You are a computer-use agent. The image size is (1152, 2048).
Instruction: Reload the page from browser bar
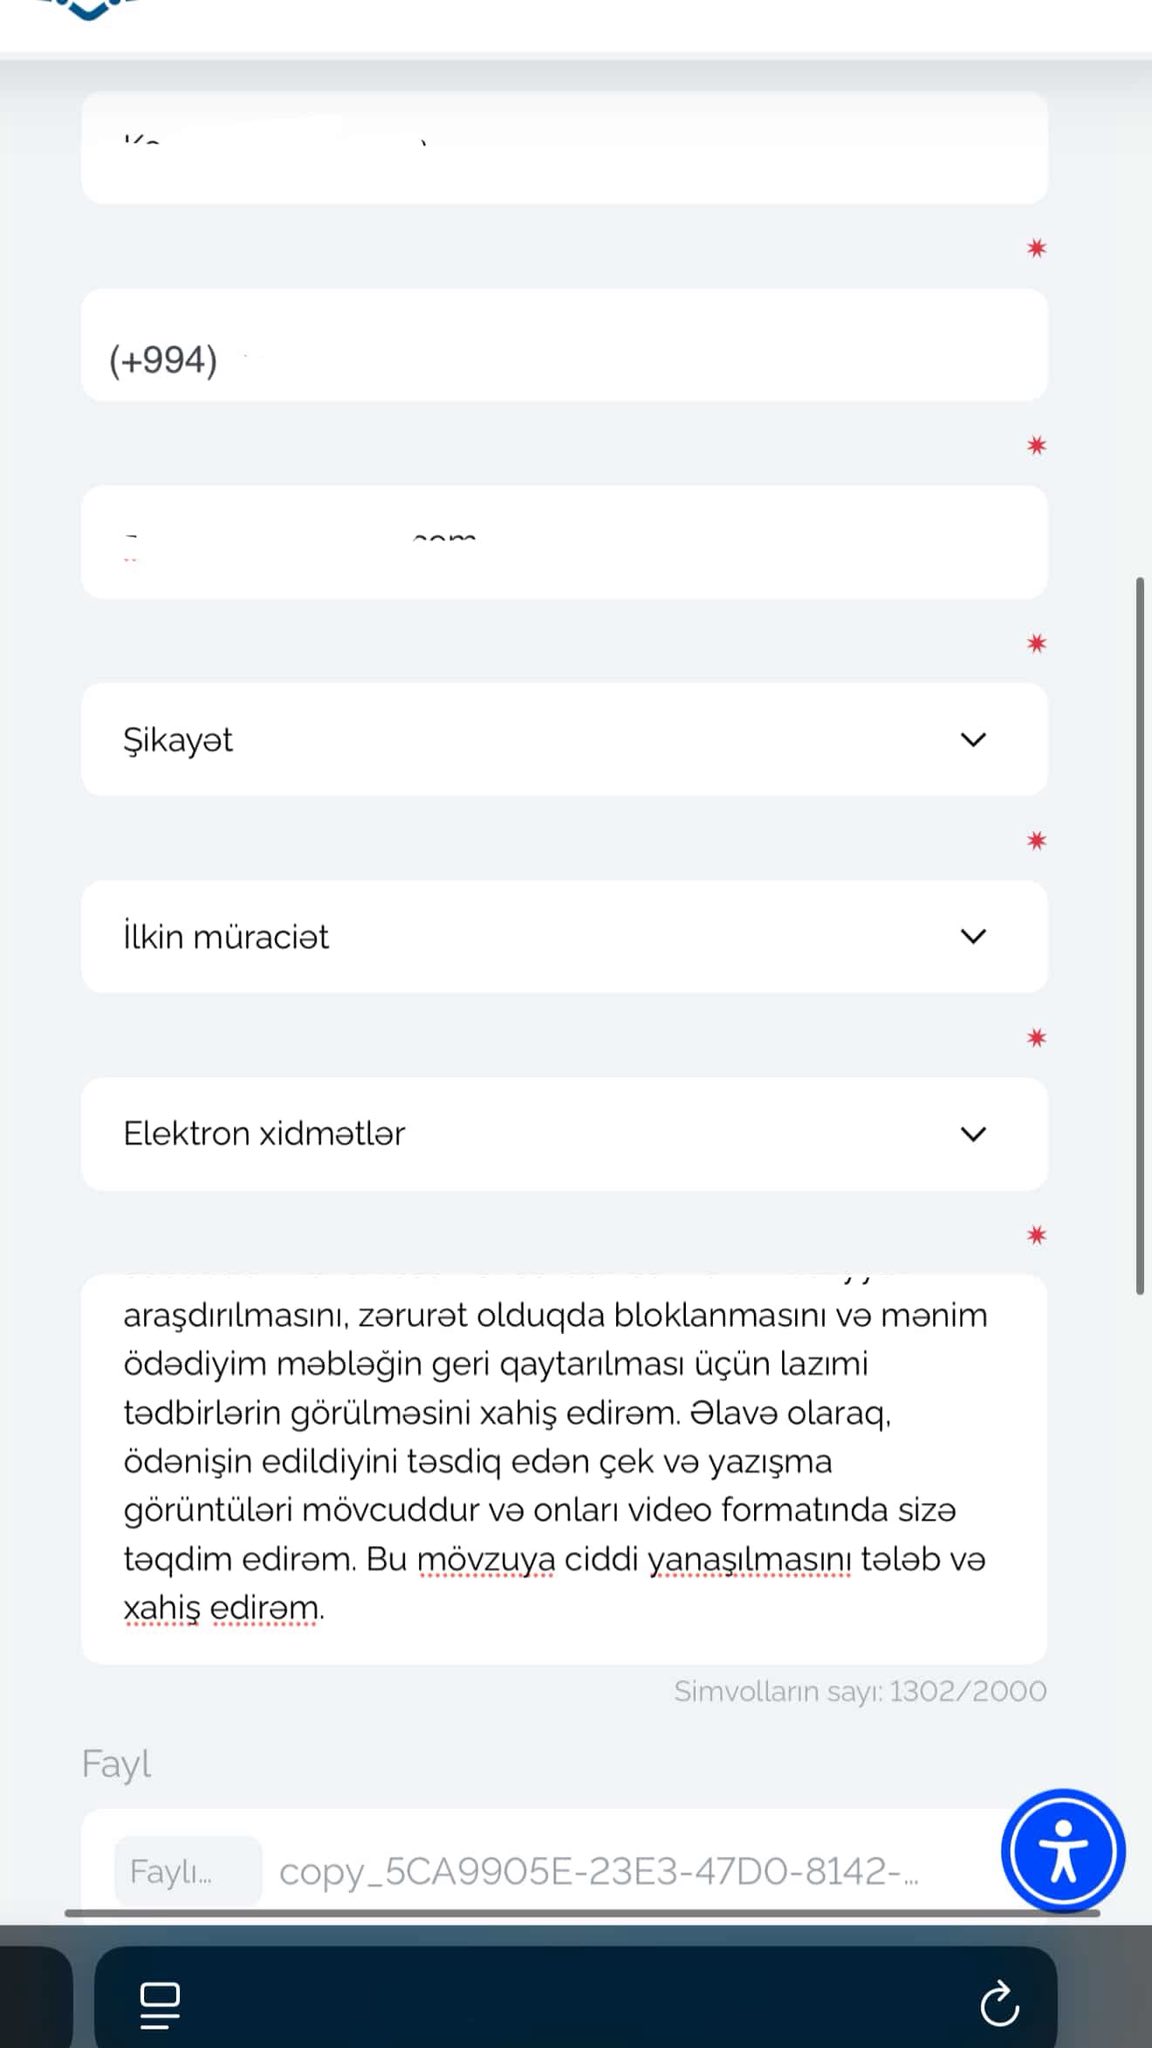(999, 2004)
